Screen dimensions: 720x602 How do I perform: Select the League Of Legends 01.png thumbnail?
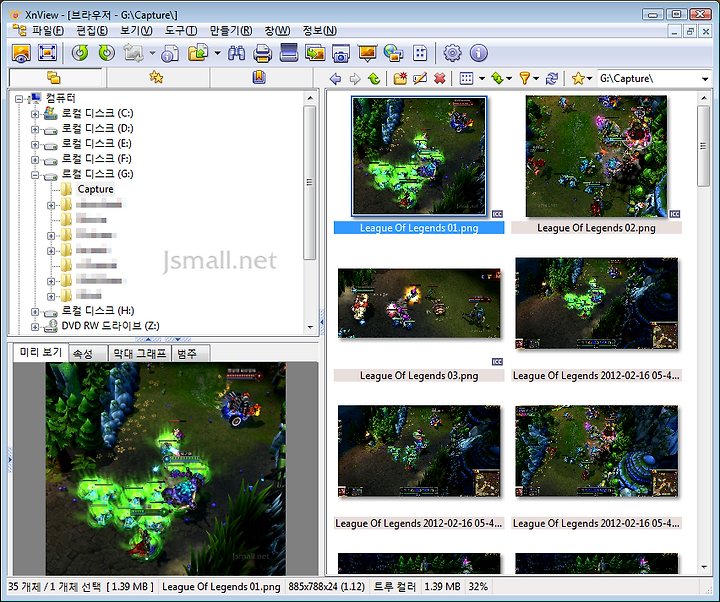click(419, 156)
